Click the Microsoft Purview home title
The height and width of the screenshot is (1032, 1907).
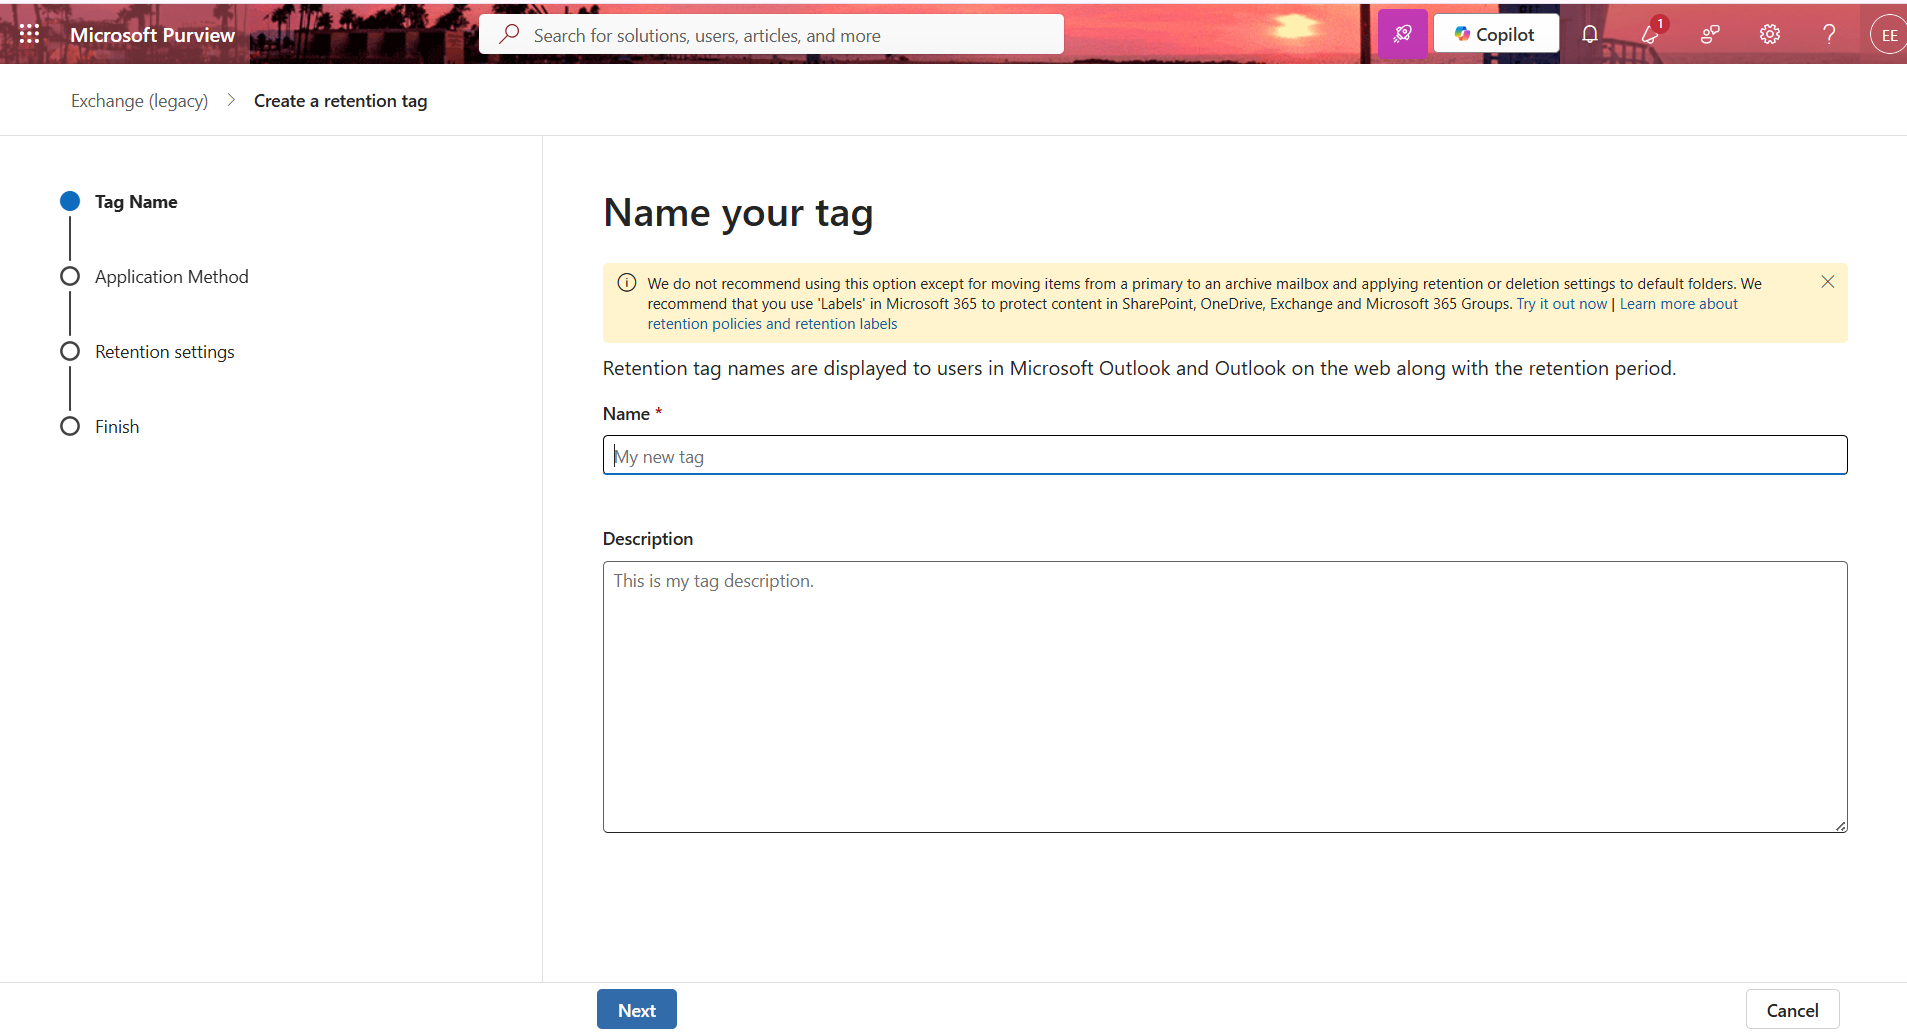pyautogui.click(x=152, y=35)
